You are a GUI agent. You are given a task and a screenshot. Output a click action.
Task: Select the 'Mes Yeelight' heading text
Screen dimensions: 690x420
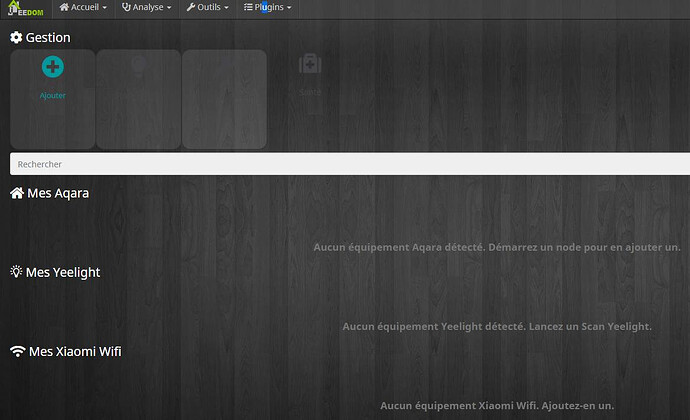click(63, 273)
